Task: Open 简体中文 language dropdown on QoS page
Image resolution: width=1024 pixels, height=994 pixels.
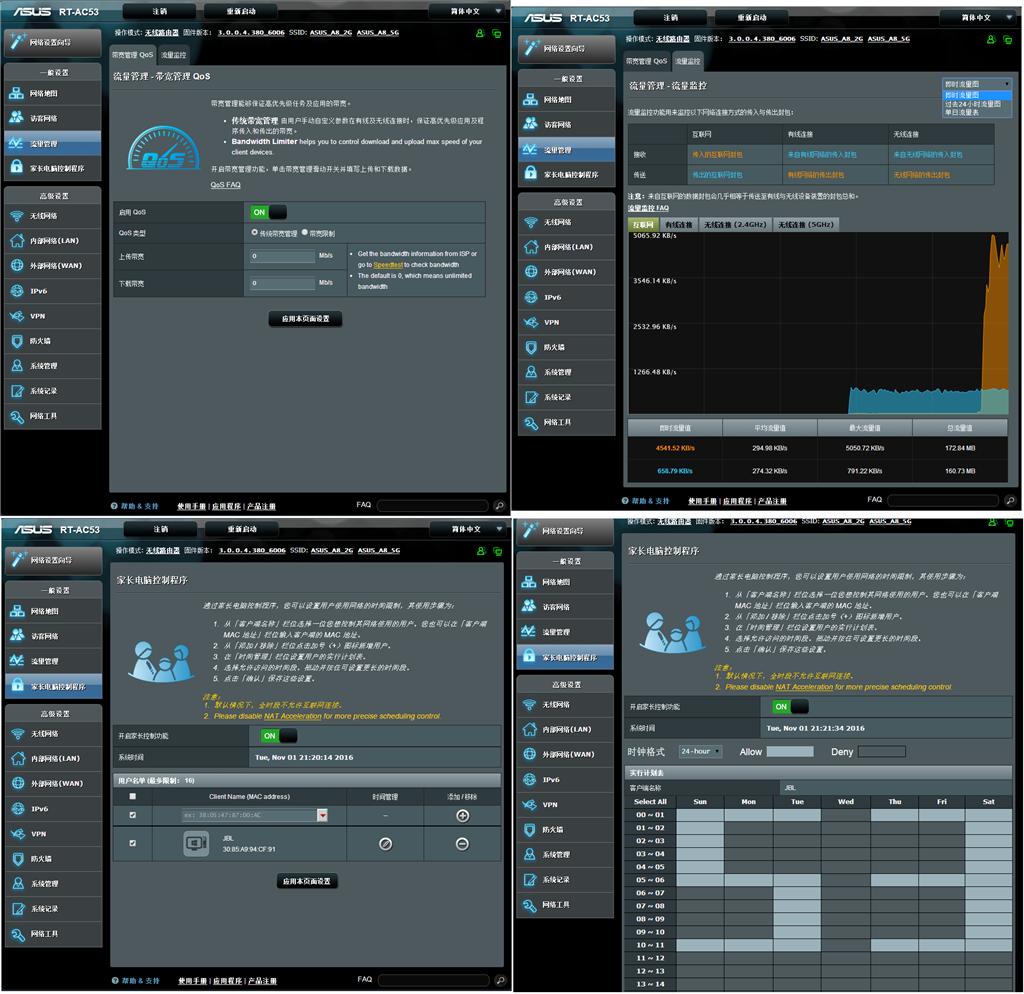Action: (x=468, y=11)
